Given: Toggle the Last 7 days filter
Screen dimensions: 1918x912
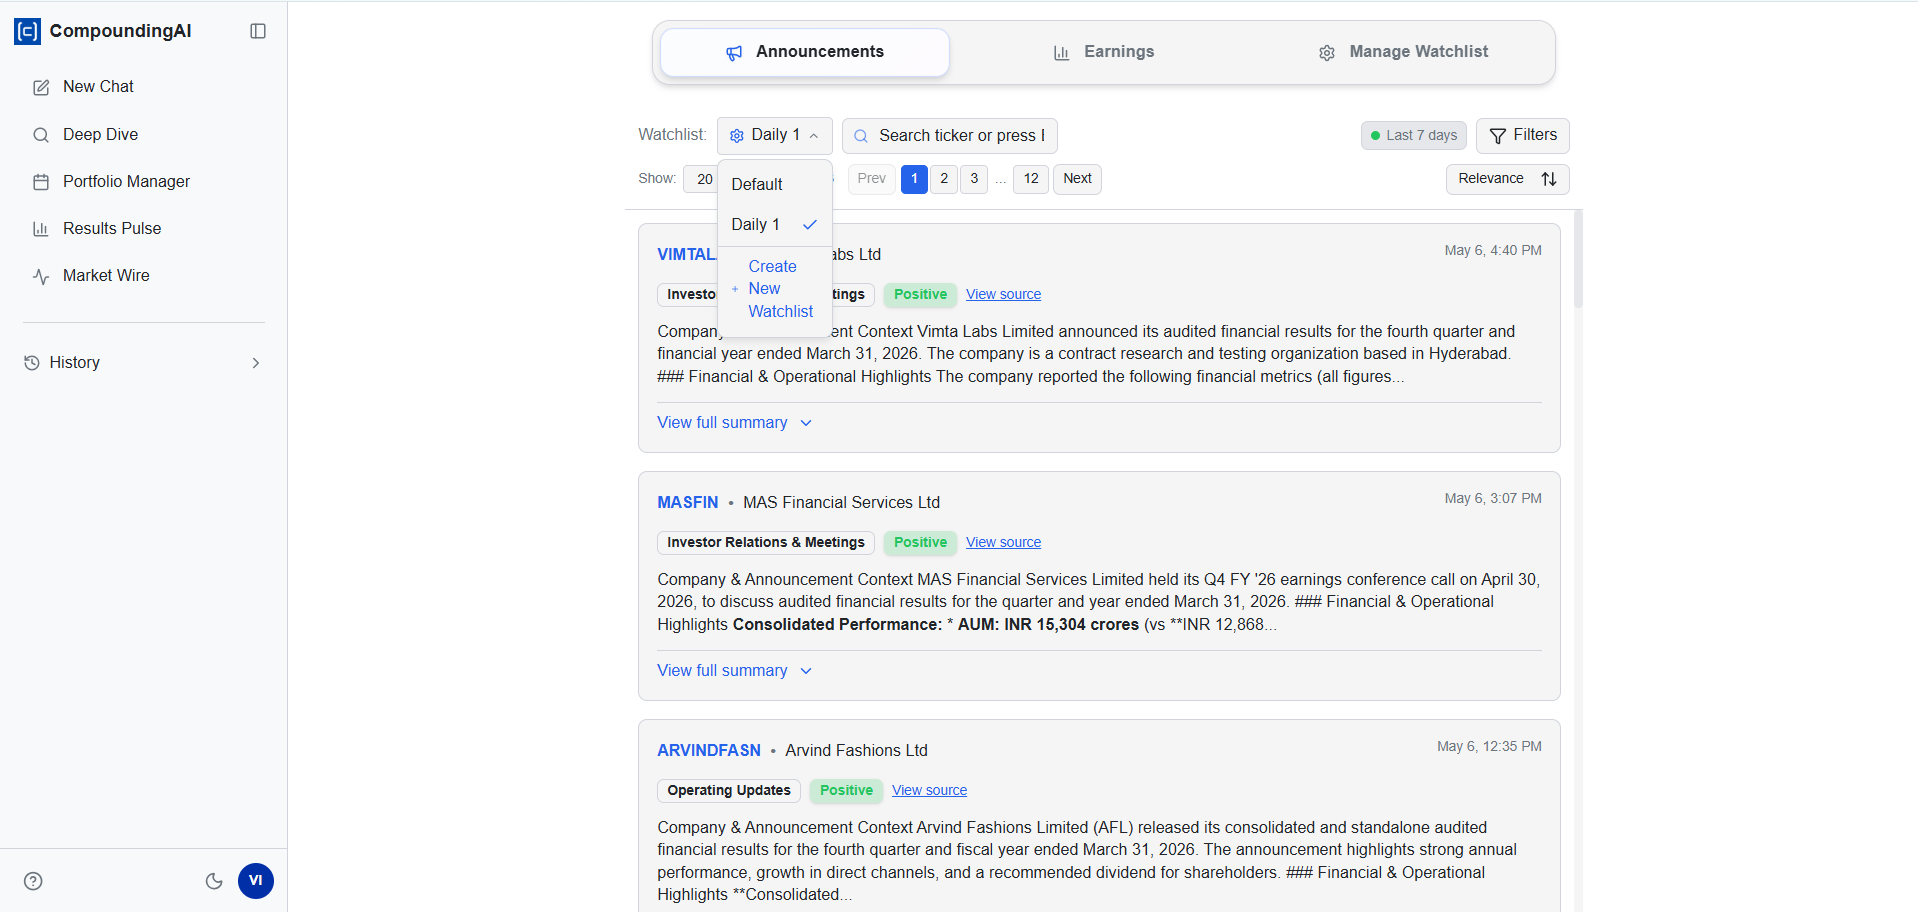Looking at the screenshot, I should click(x=1413, y=135).
